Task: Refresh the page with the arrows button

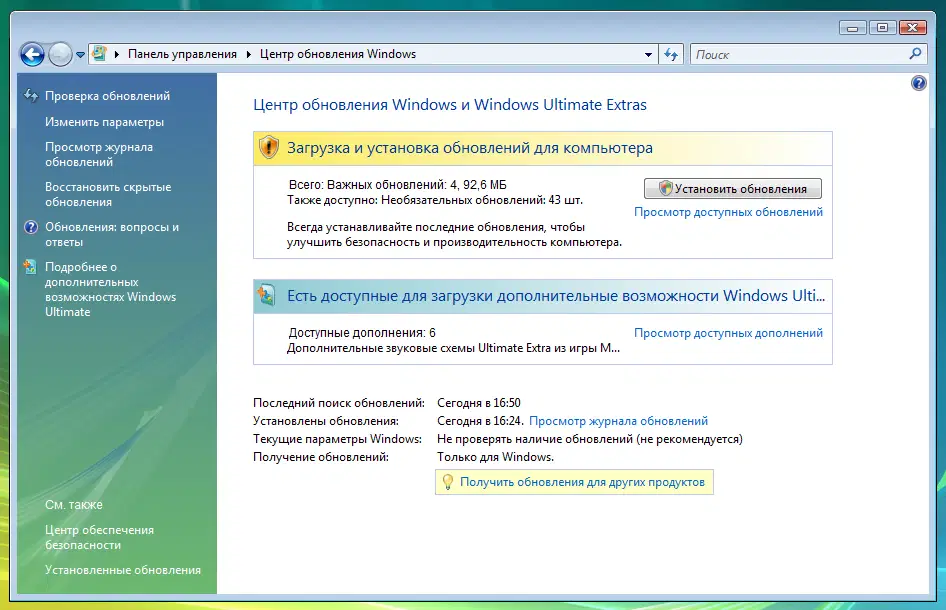Action: pos(671,54)
